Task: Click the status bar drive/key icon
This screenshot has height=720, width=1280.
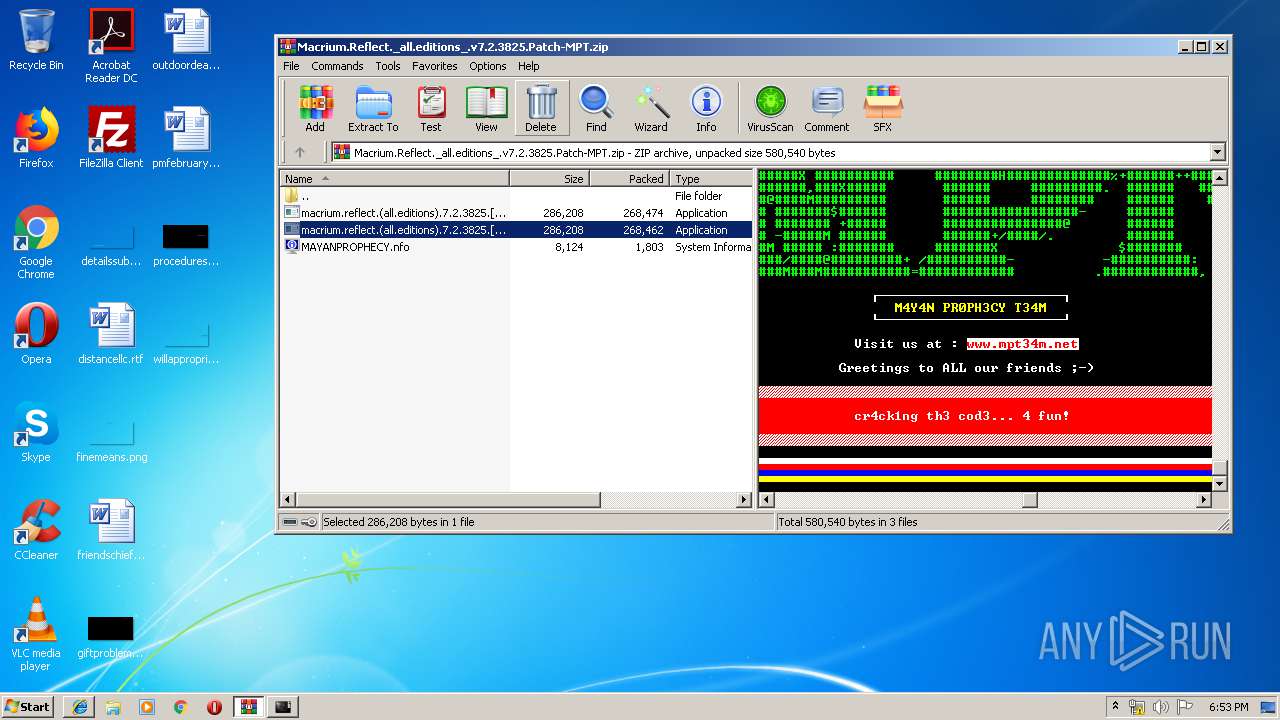Action: [300, 522]
